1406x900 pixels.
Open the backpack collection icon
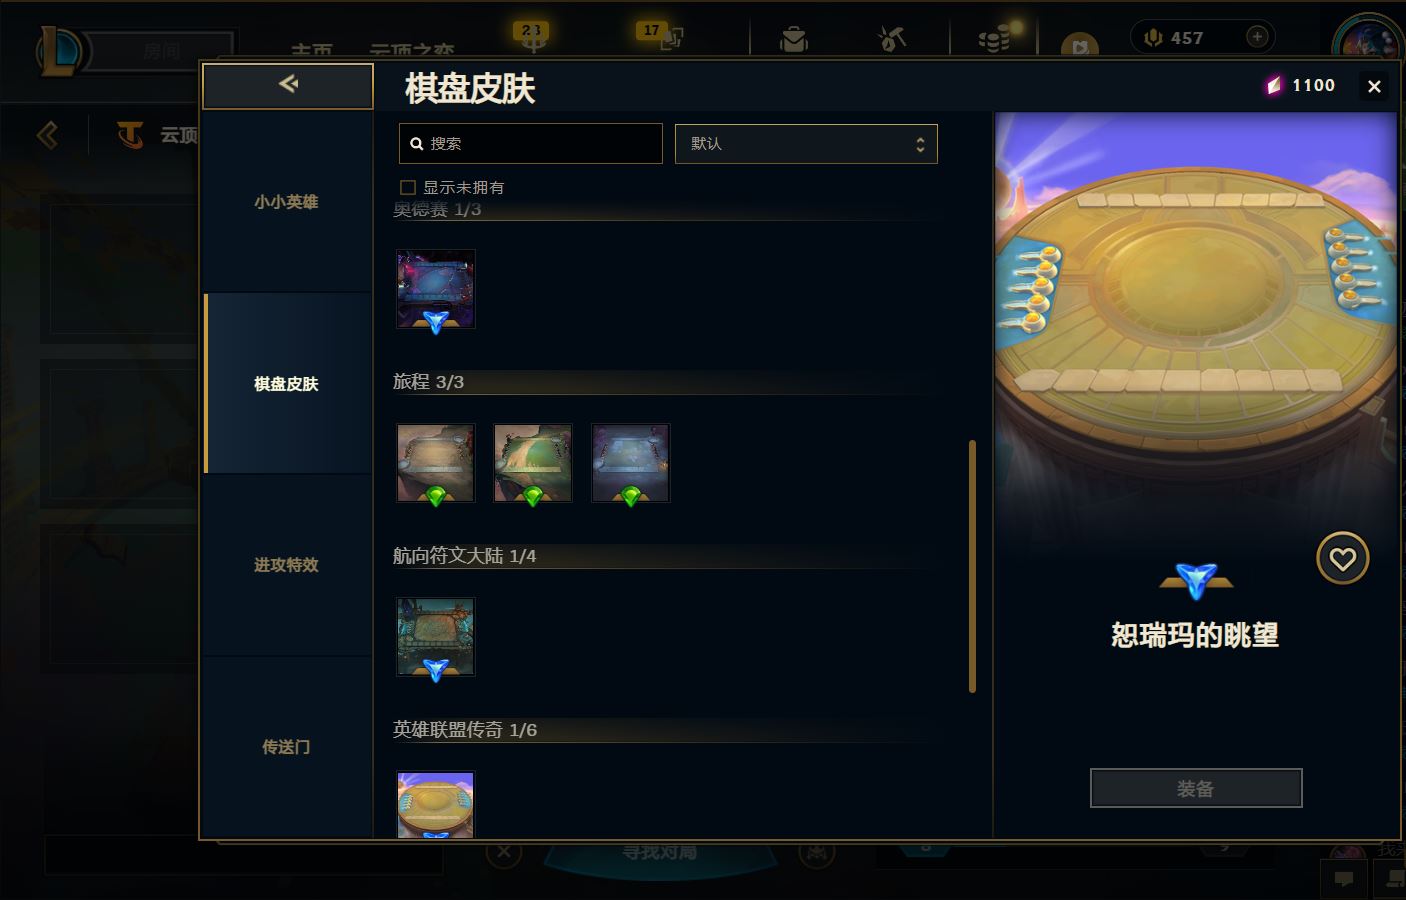click(794, 39)
